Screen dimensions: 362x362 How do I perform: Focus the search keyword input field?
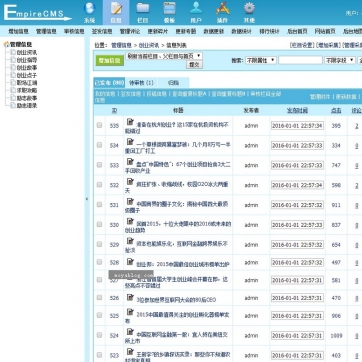coord(300,60)
